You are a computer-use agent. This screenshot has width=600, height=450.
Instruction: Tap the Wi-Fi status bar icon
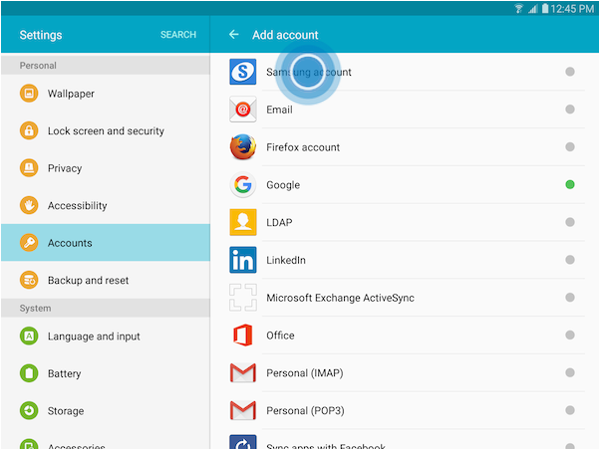click(518, 8)
